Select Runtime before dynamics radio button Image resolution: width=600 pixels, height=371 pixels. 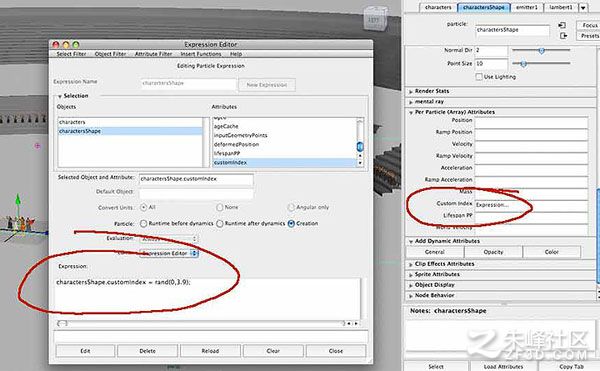143,223
